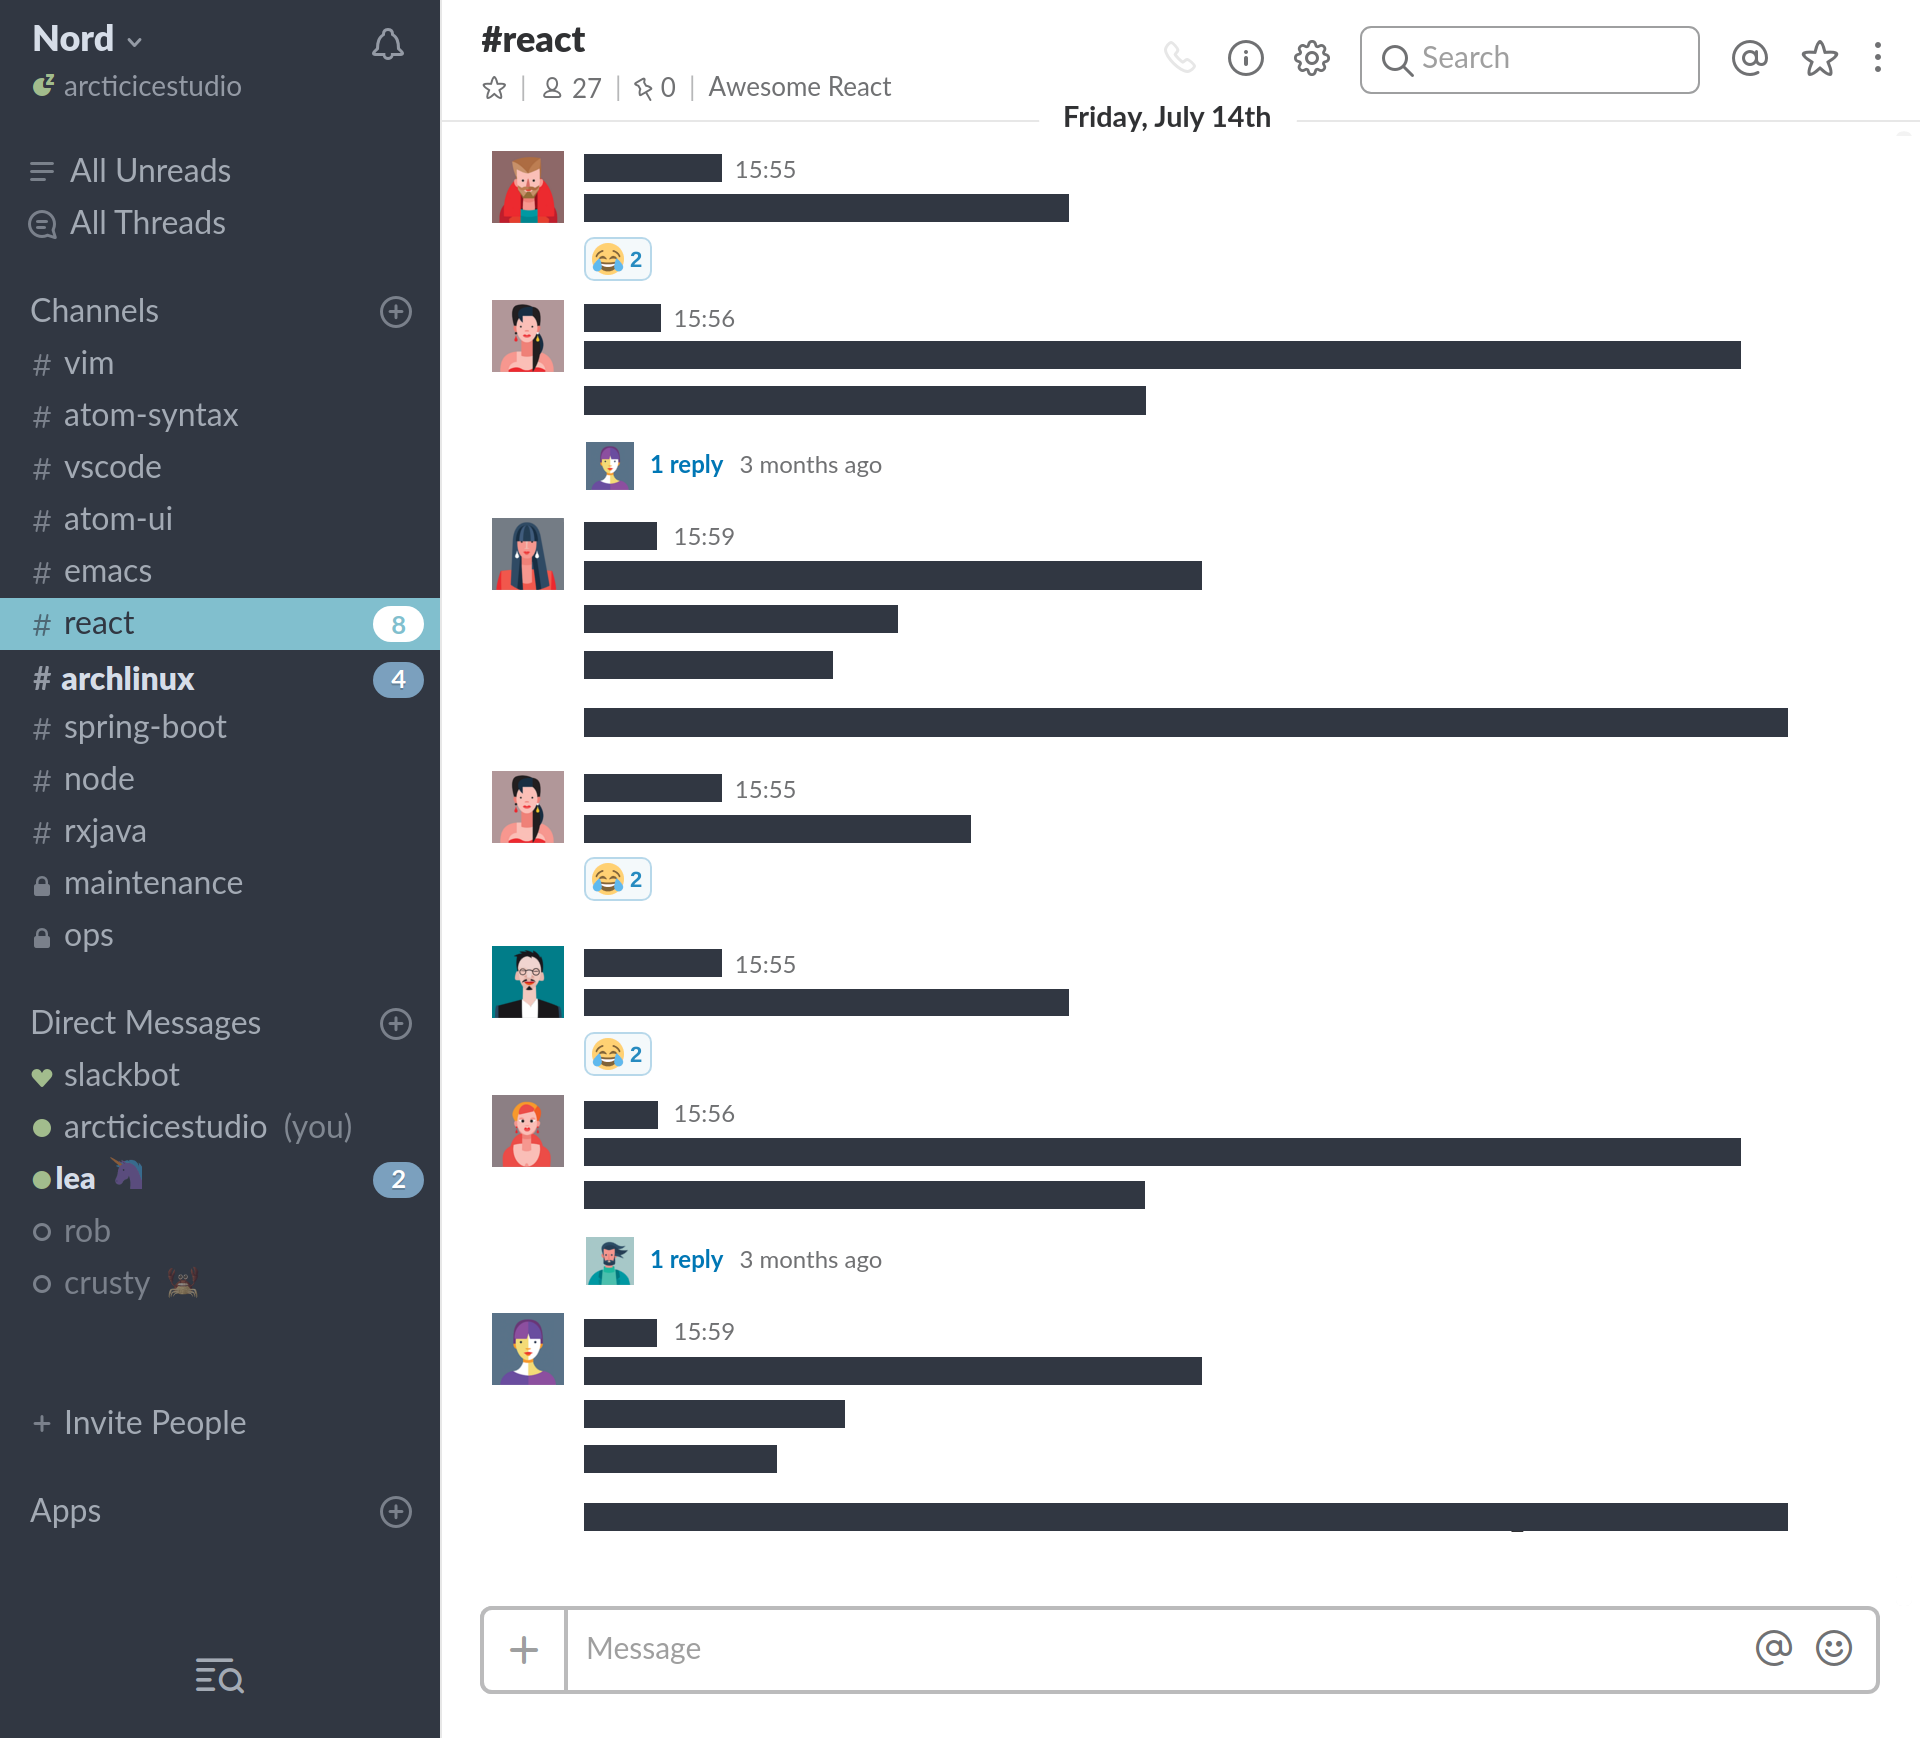1920x1738 pixels.
Task: Select the #react channel in the sidebar
Action: click(217, 622)
